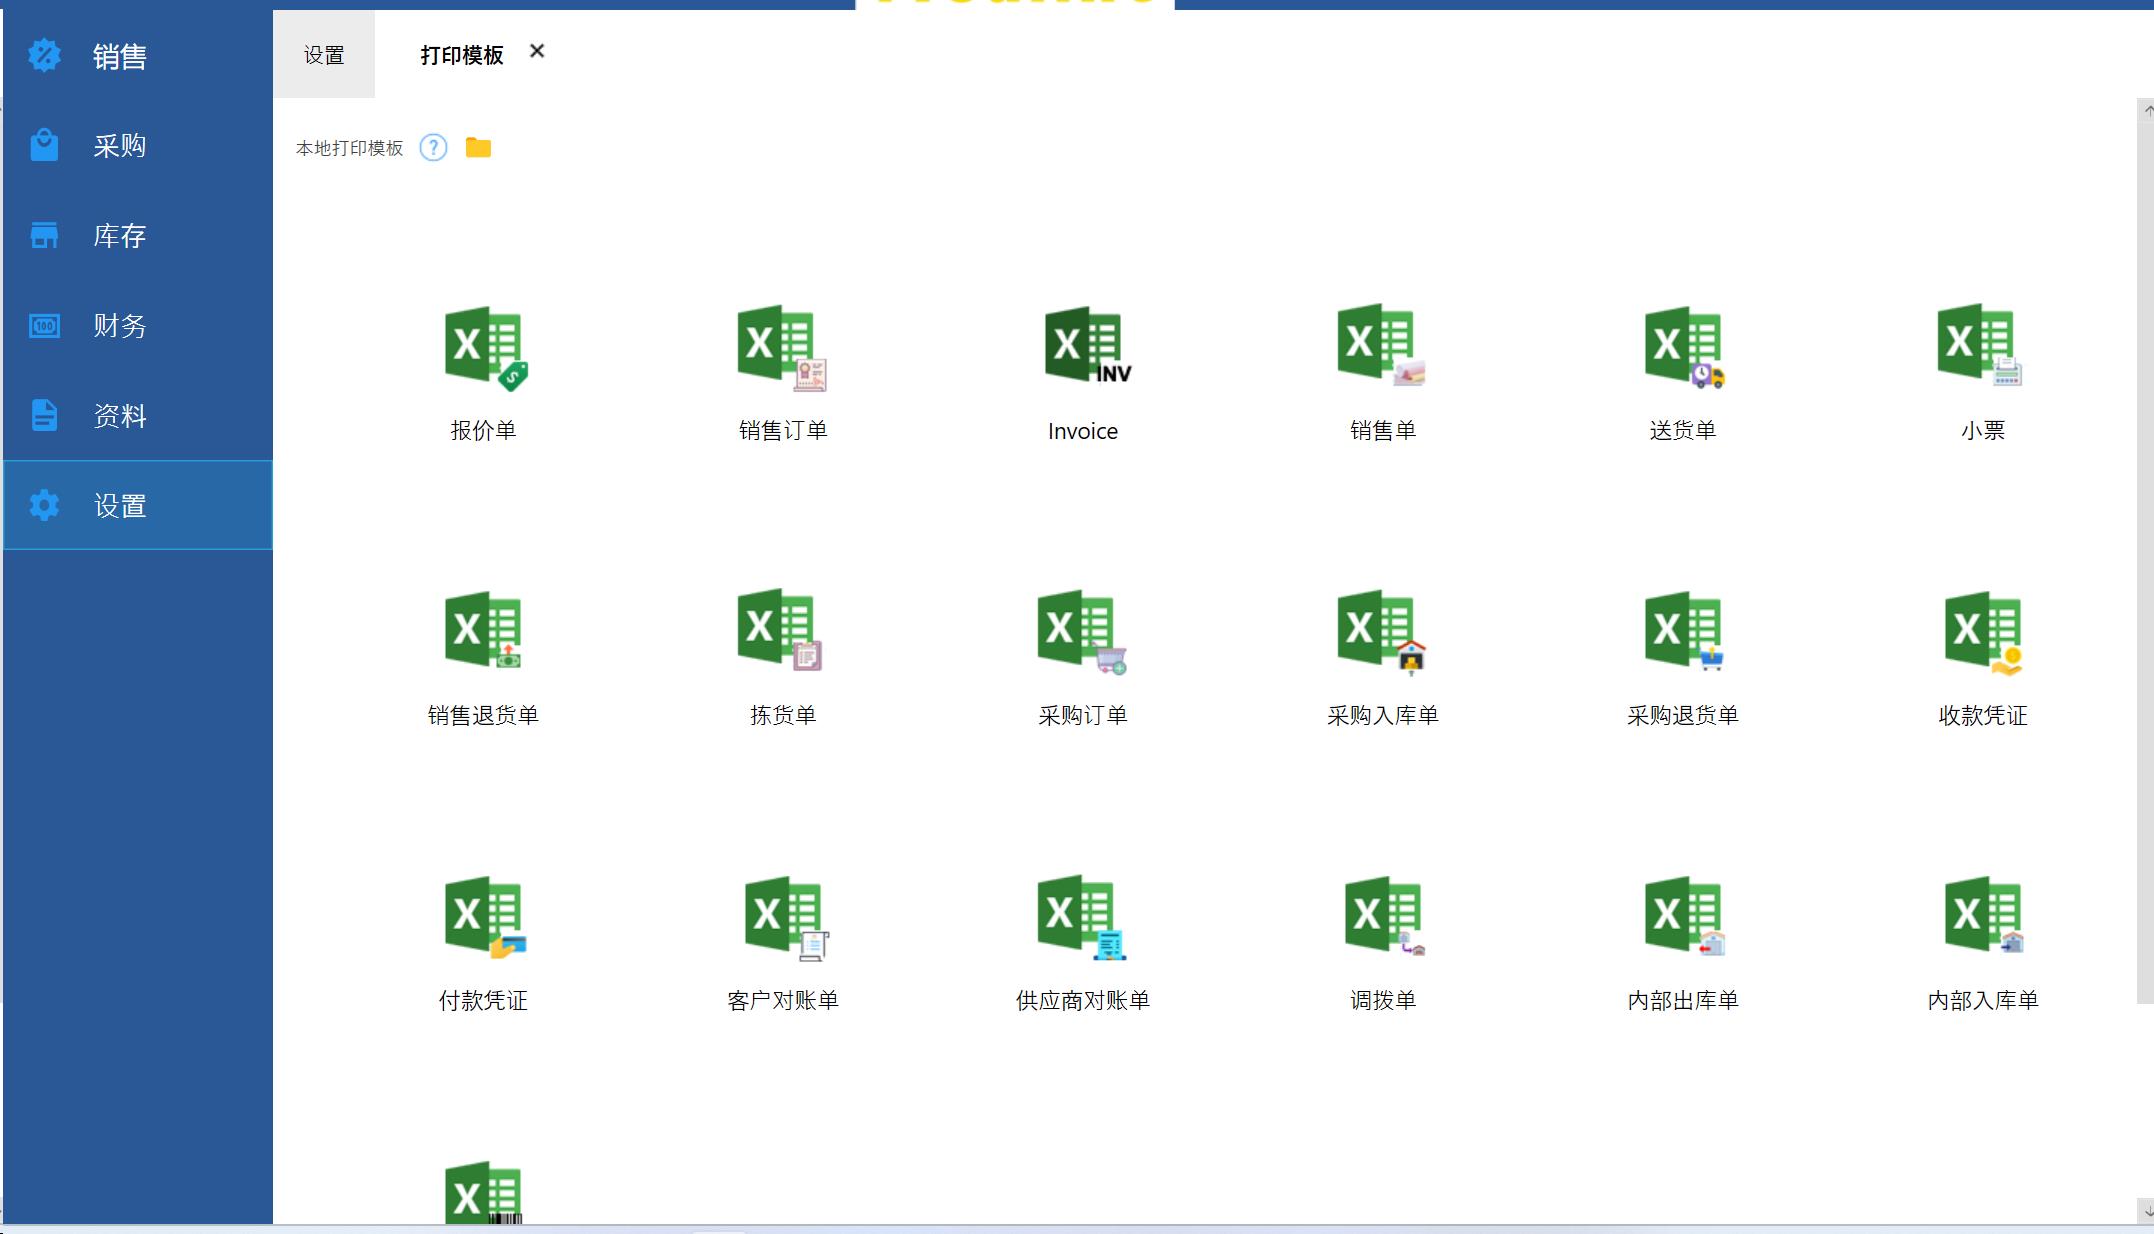Screen dimensions: 2154x1234
Task: Click the 内部入库单 label text
Action: click(1983, 1001)
